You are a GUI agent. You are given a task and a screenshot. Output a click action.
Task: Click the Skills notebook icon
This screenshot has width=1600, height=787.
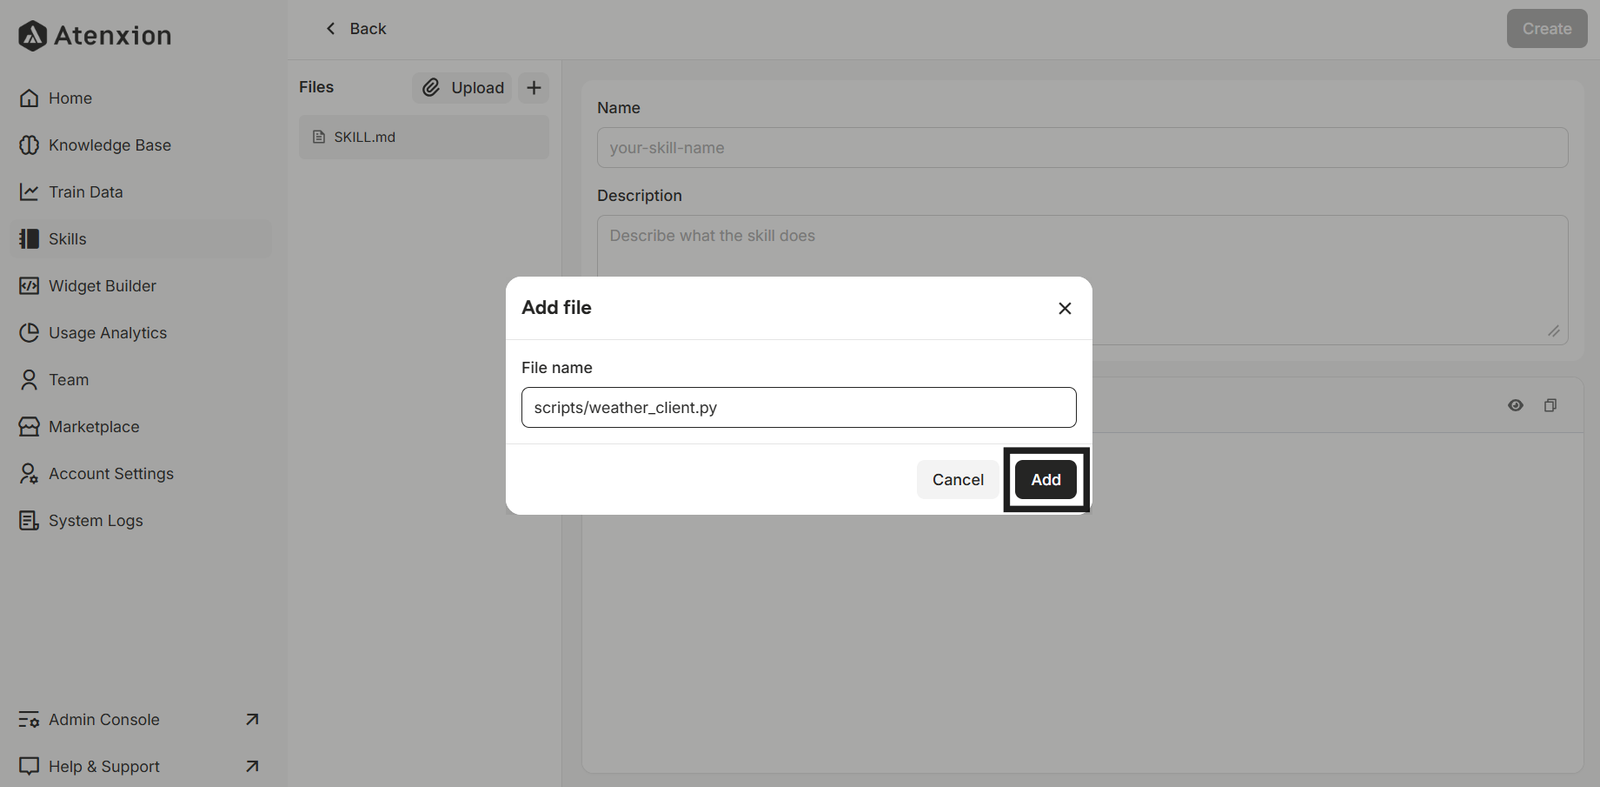pos(29,239)
